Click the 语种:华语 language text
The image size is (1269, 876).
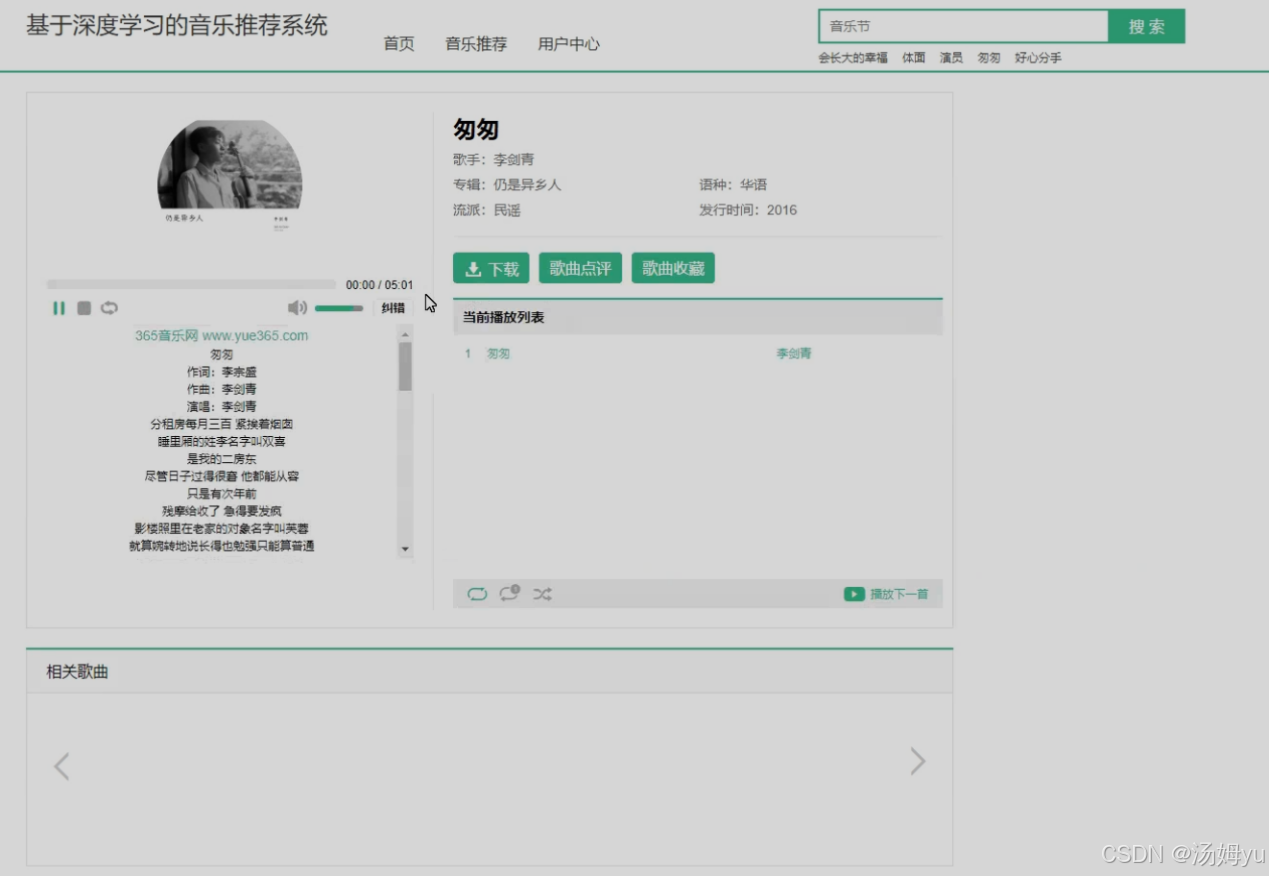pyautogui.click(x=733, y=185)
